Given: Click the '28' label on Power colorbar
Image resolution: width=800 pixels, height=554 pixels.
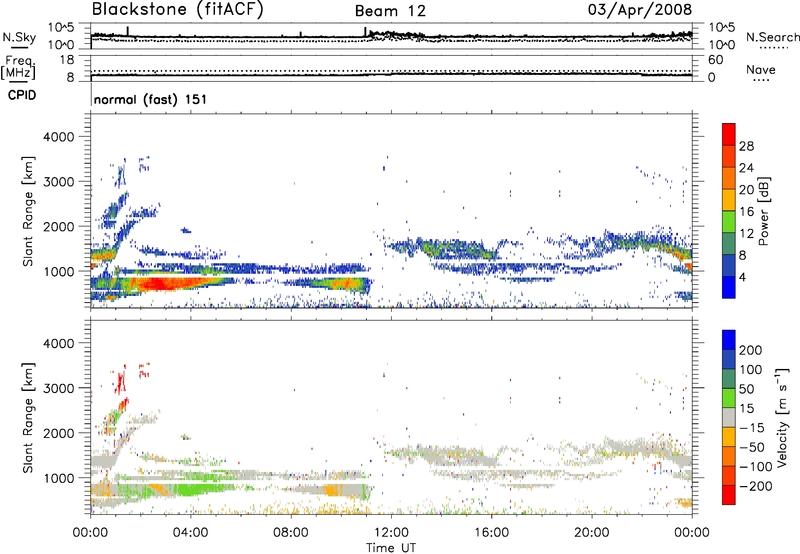Looking at the screenshot, I should tap(746, 146).
